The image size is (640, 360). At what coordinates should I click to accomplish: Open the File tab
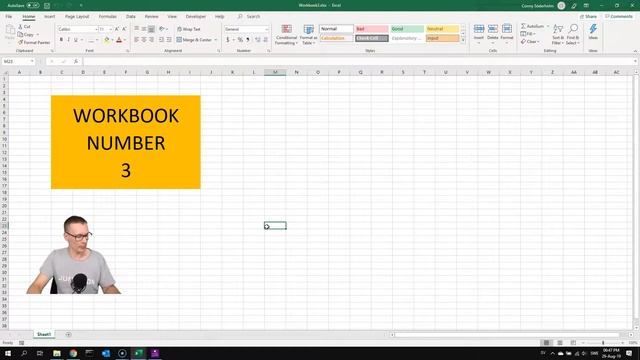9,17
